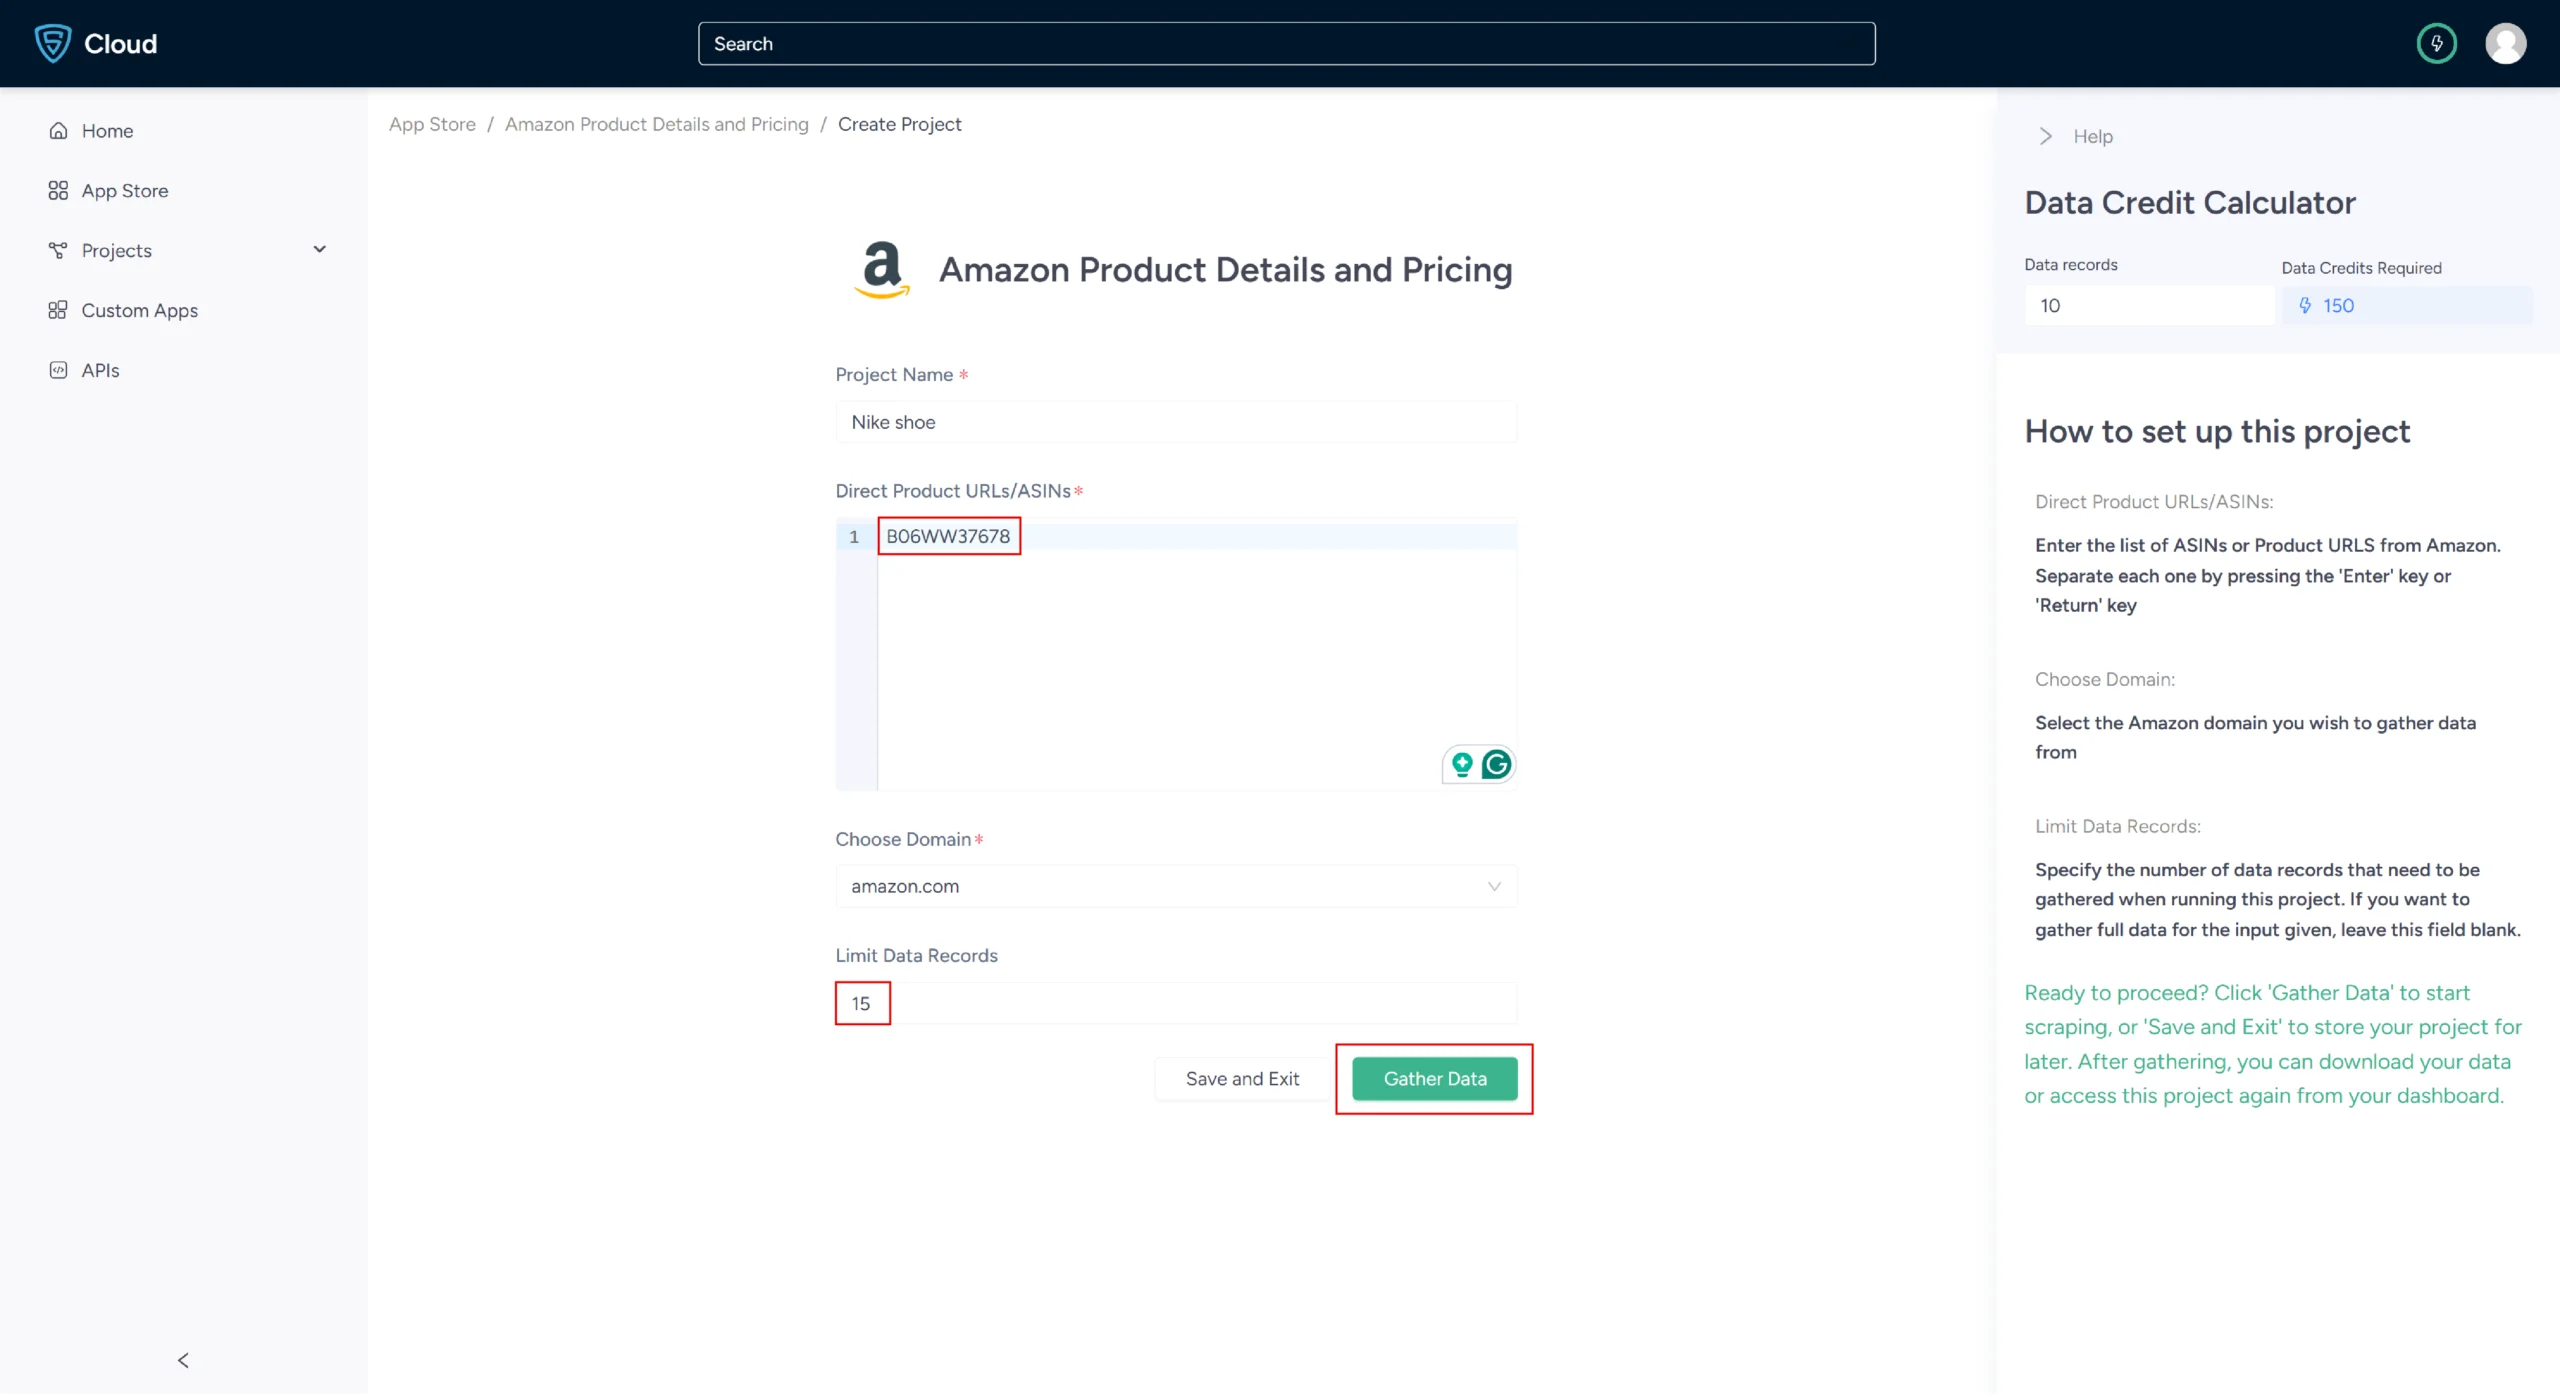This screenshot has width=2560, height=1397.
Task: Click the Help label in right panel
Action: (2093, 137)
